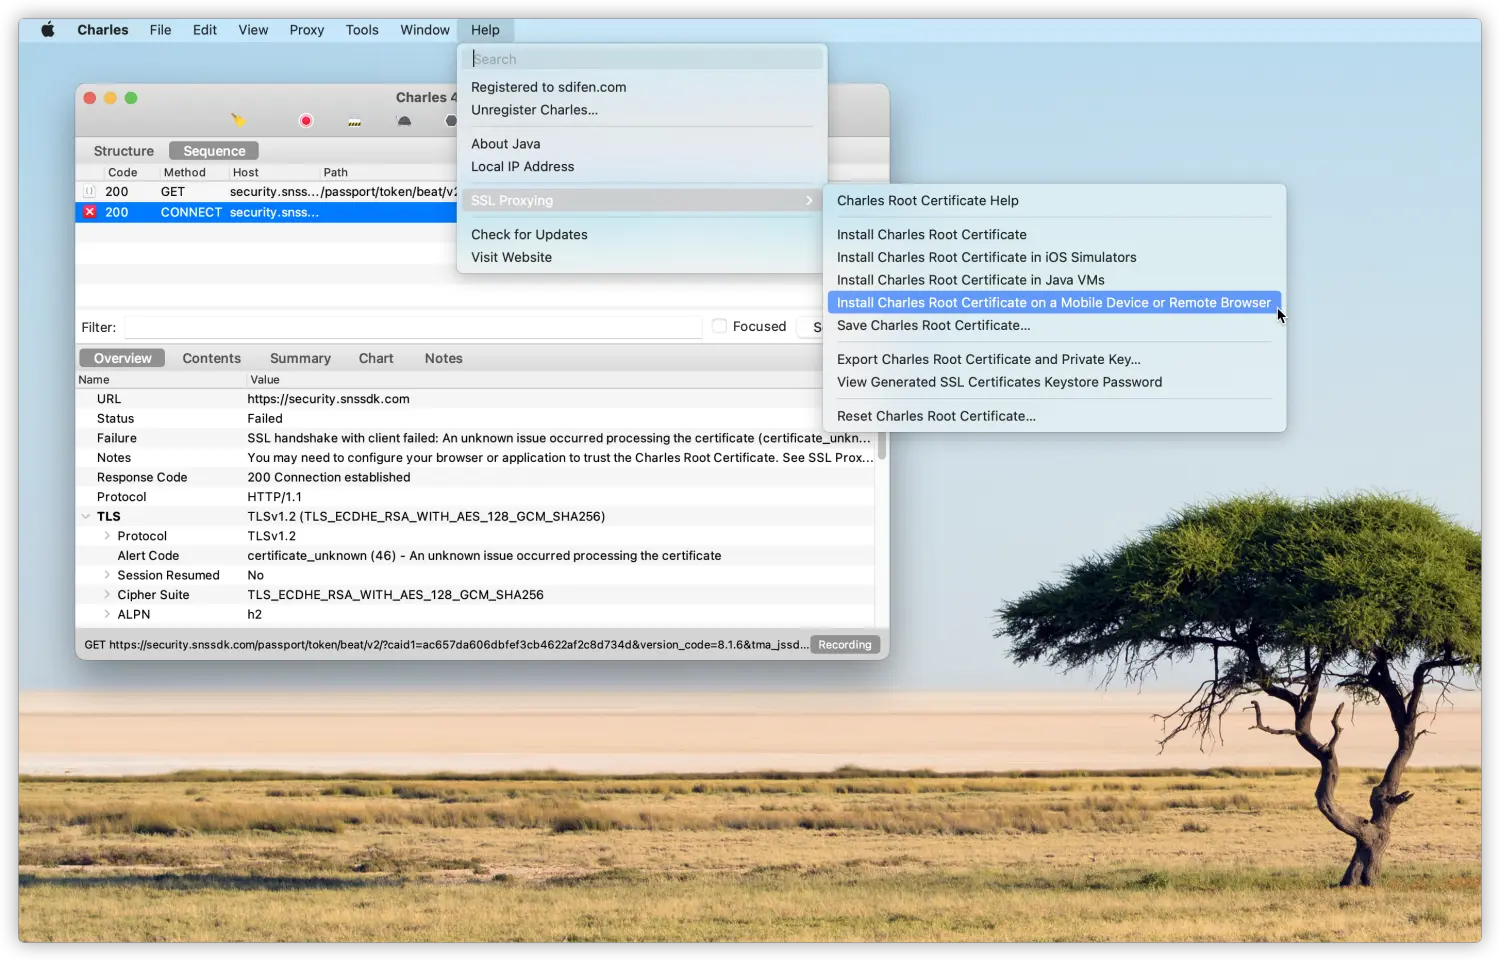This screenshot has width=1500, height=961.
Task: Click the broom Clear Session icon
Action: [x=238, y=120]
